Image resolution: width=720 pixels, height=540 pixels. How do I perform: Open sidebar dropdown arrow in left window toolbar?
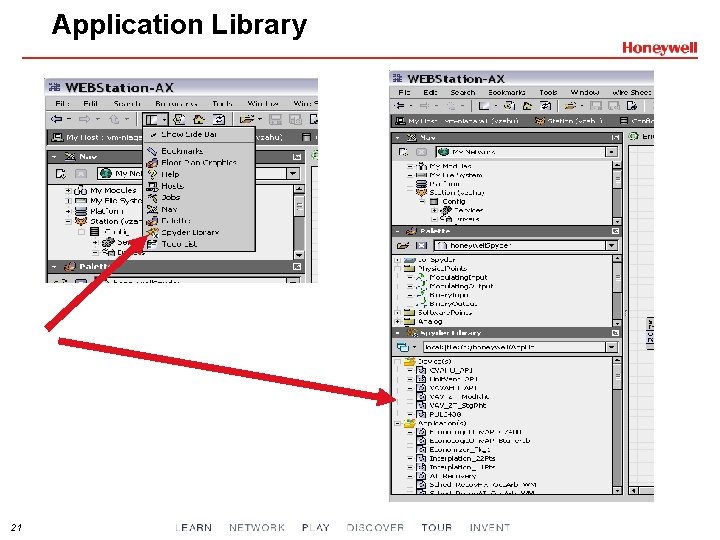point(164,120)
